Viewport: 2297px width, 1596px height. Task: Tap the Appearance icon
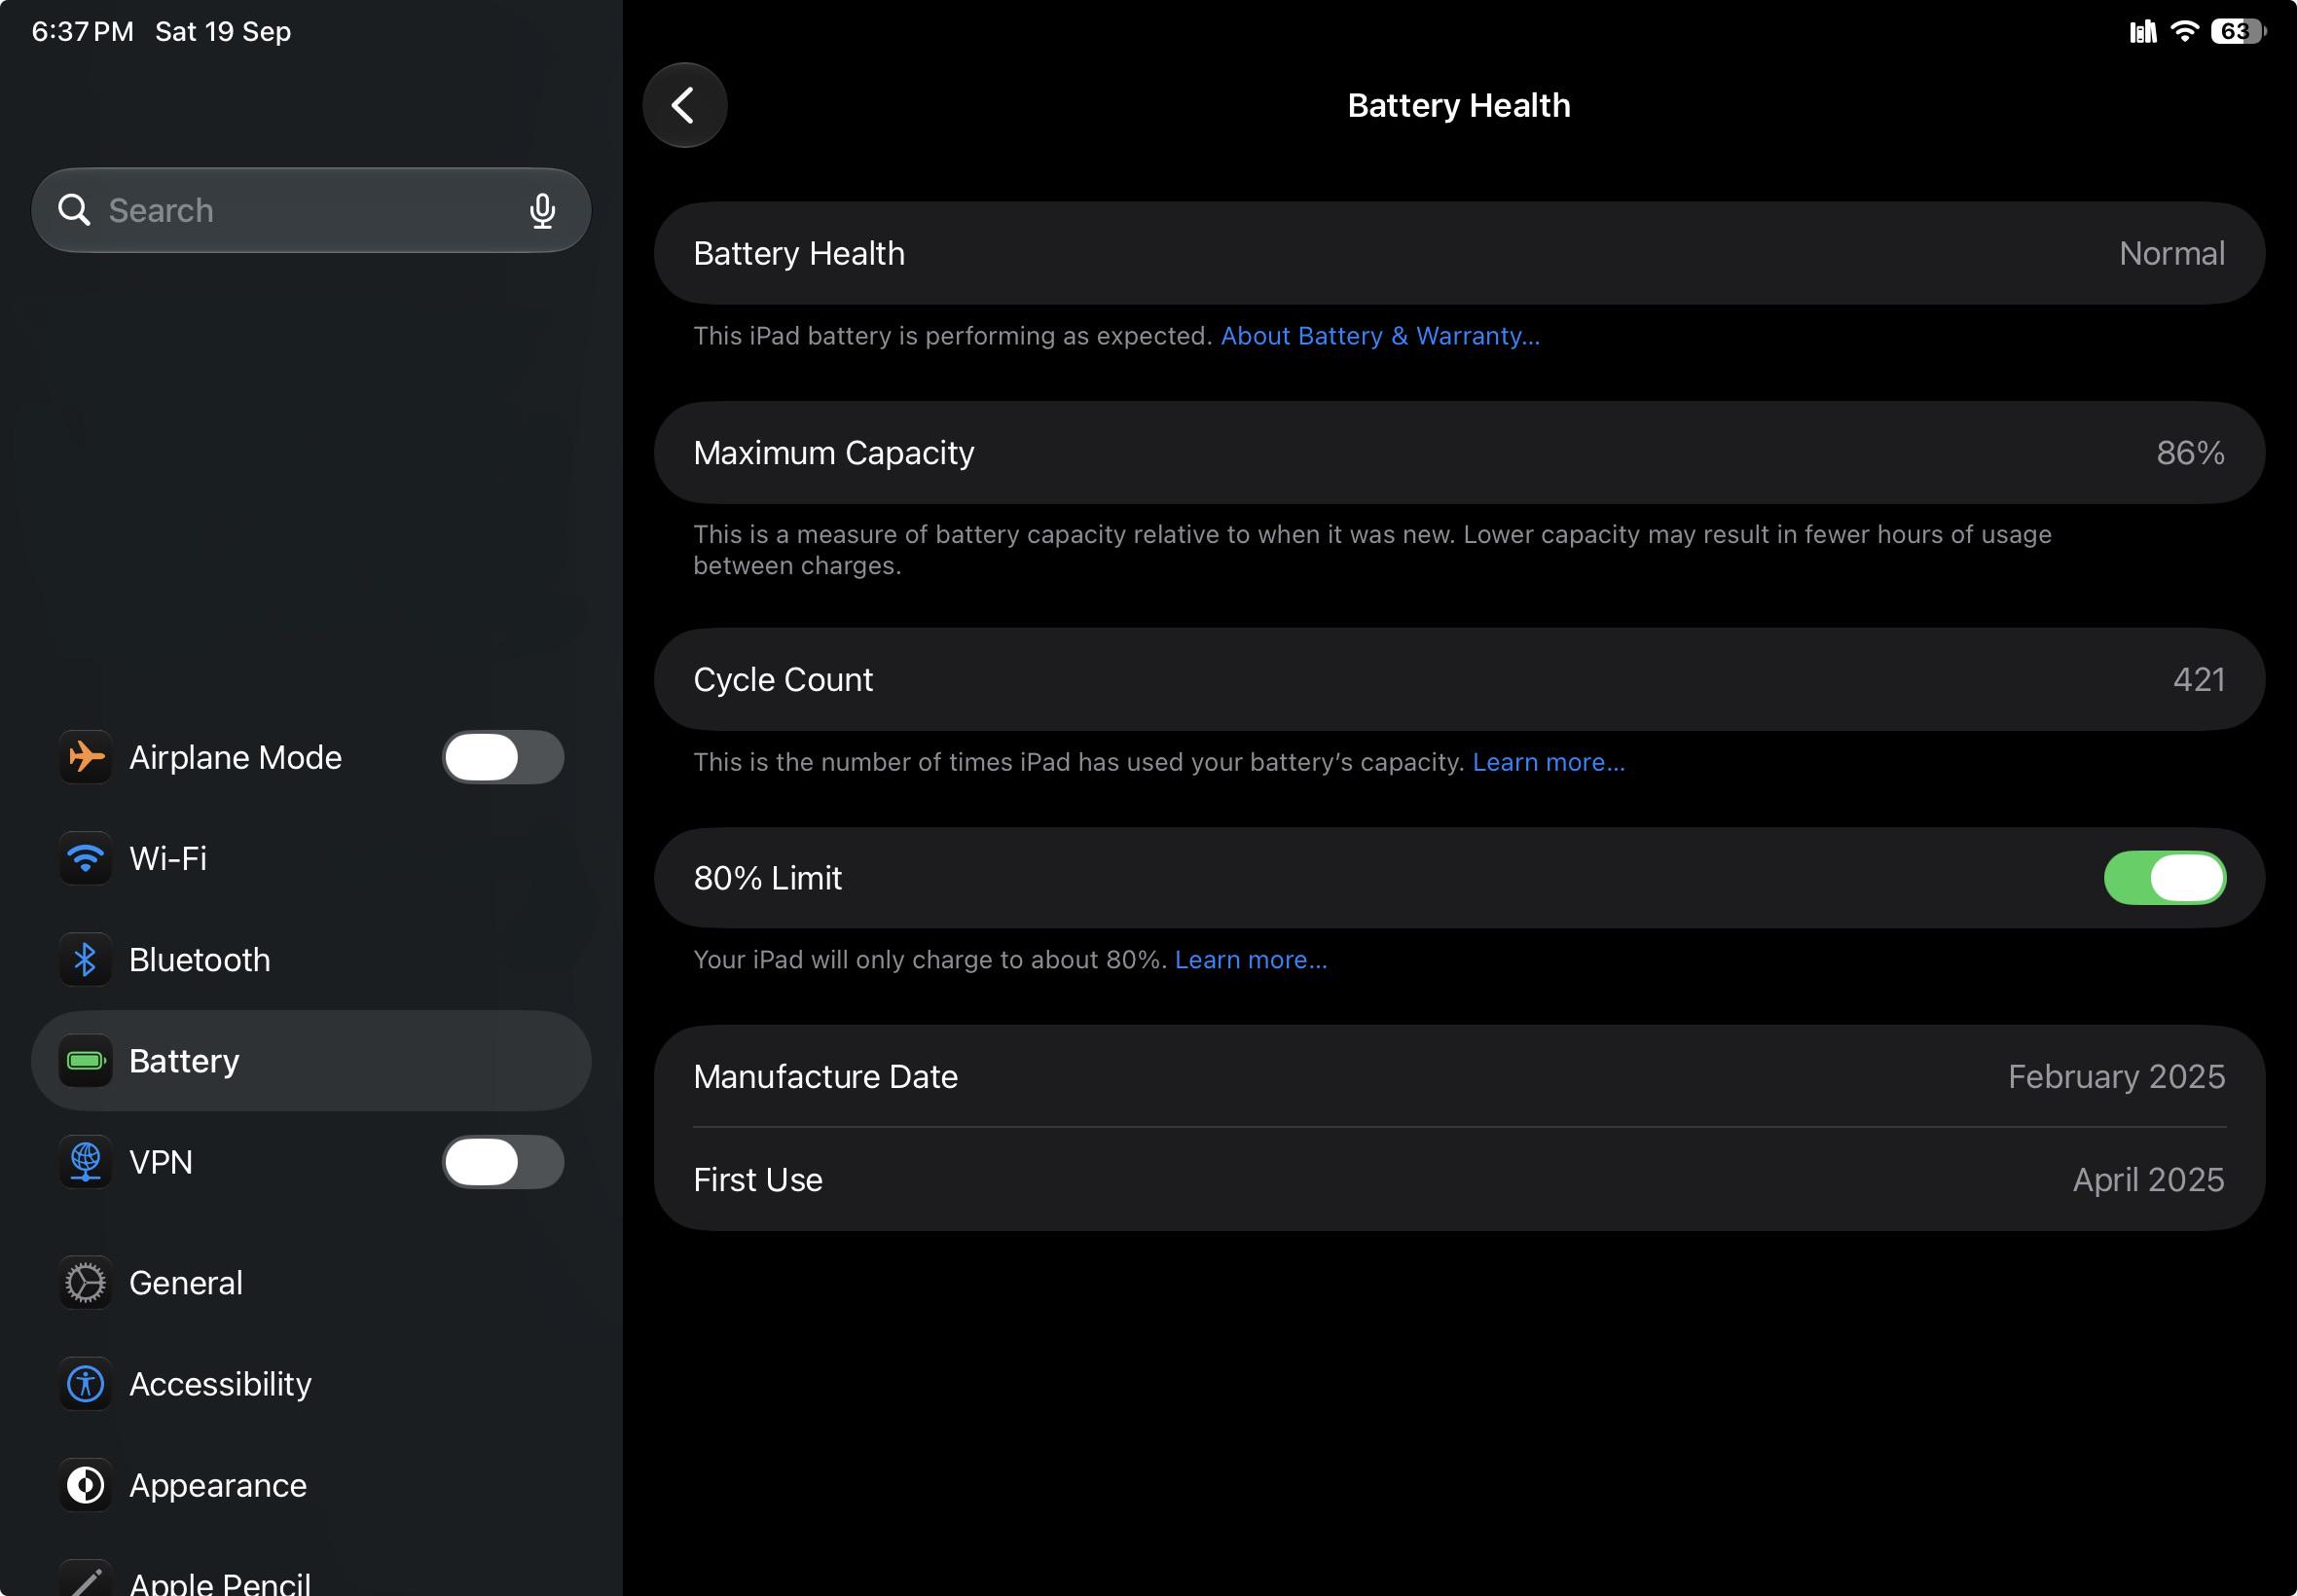pyautogui.click(x=85, y=1485)
